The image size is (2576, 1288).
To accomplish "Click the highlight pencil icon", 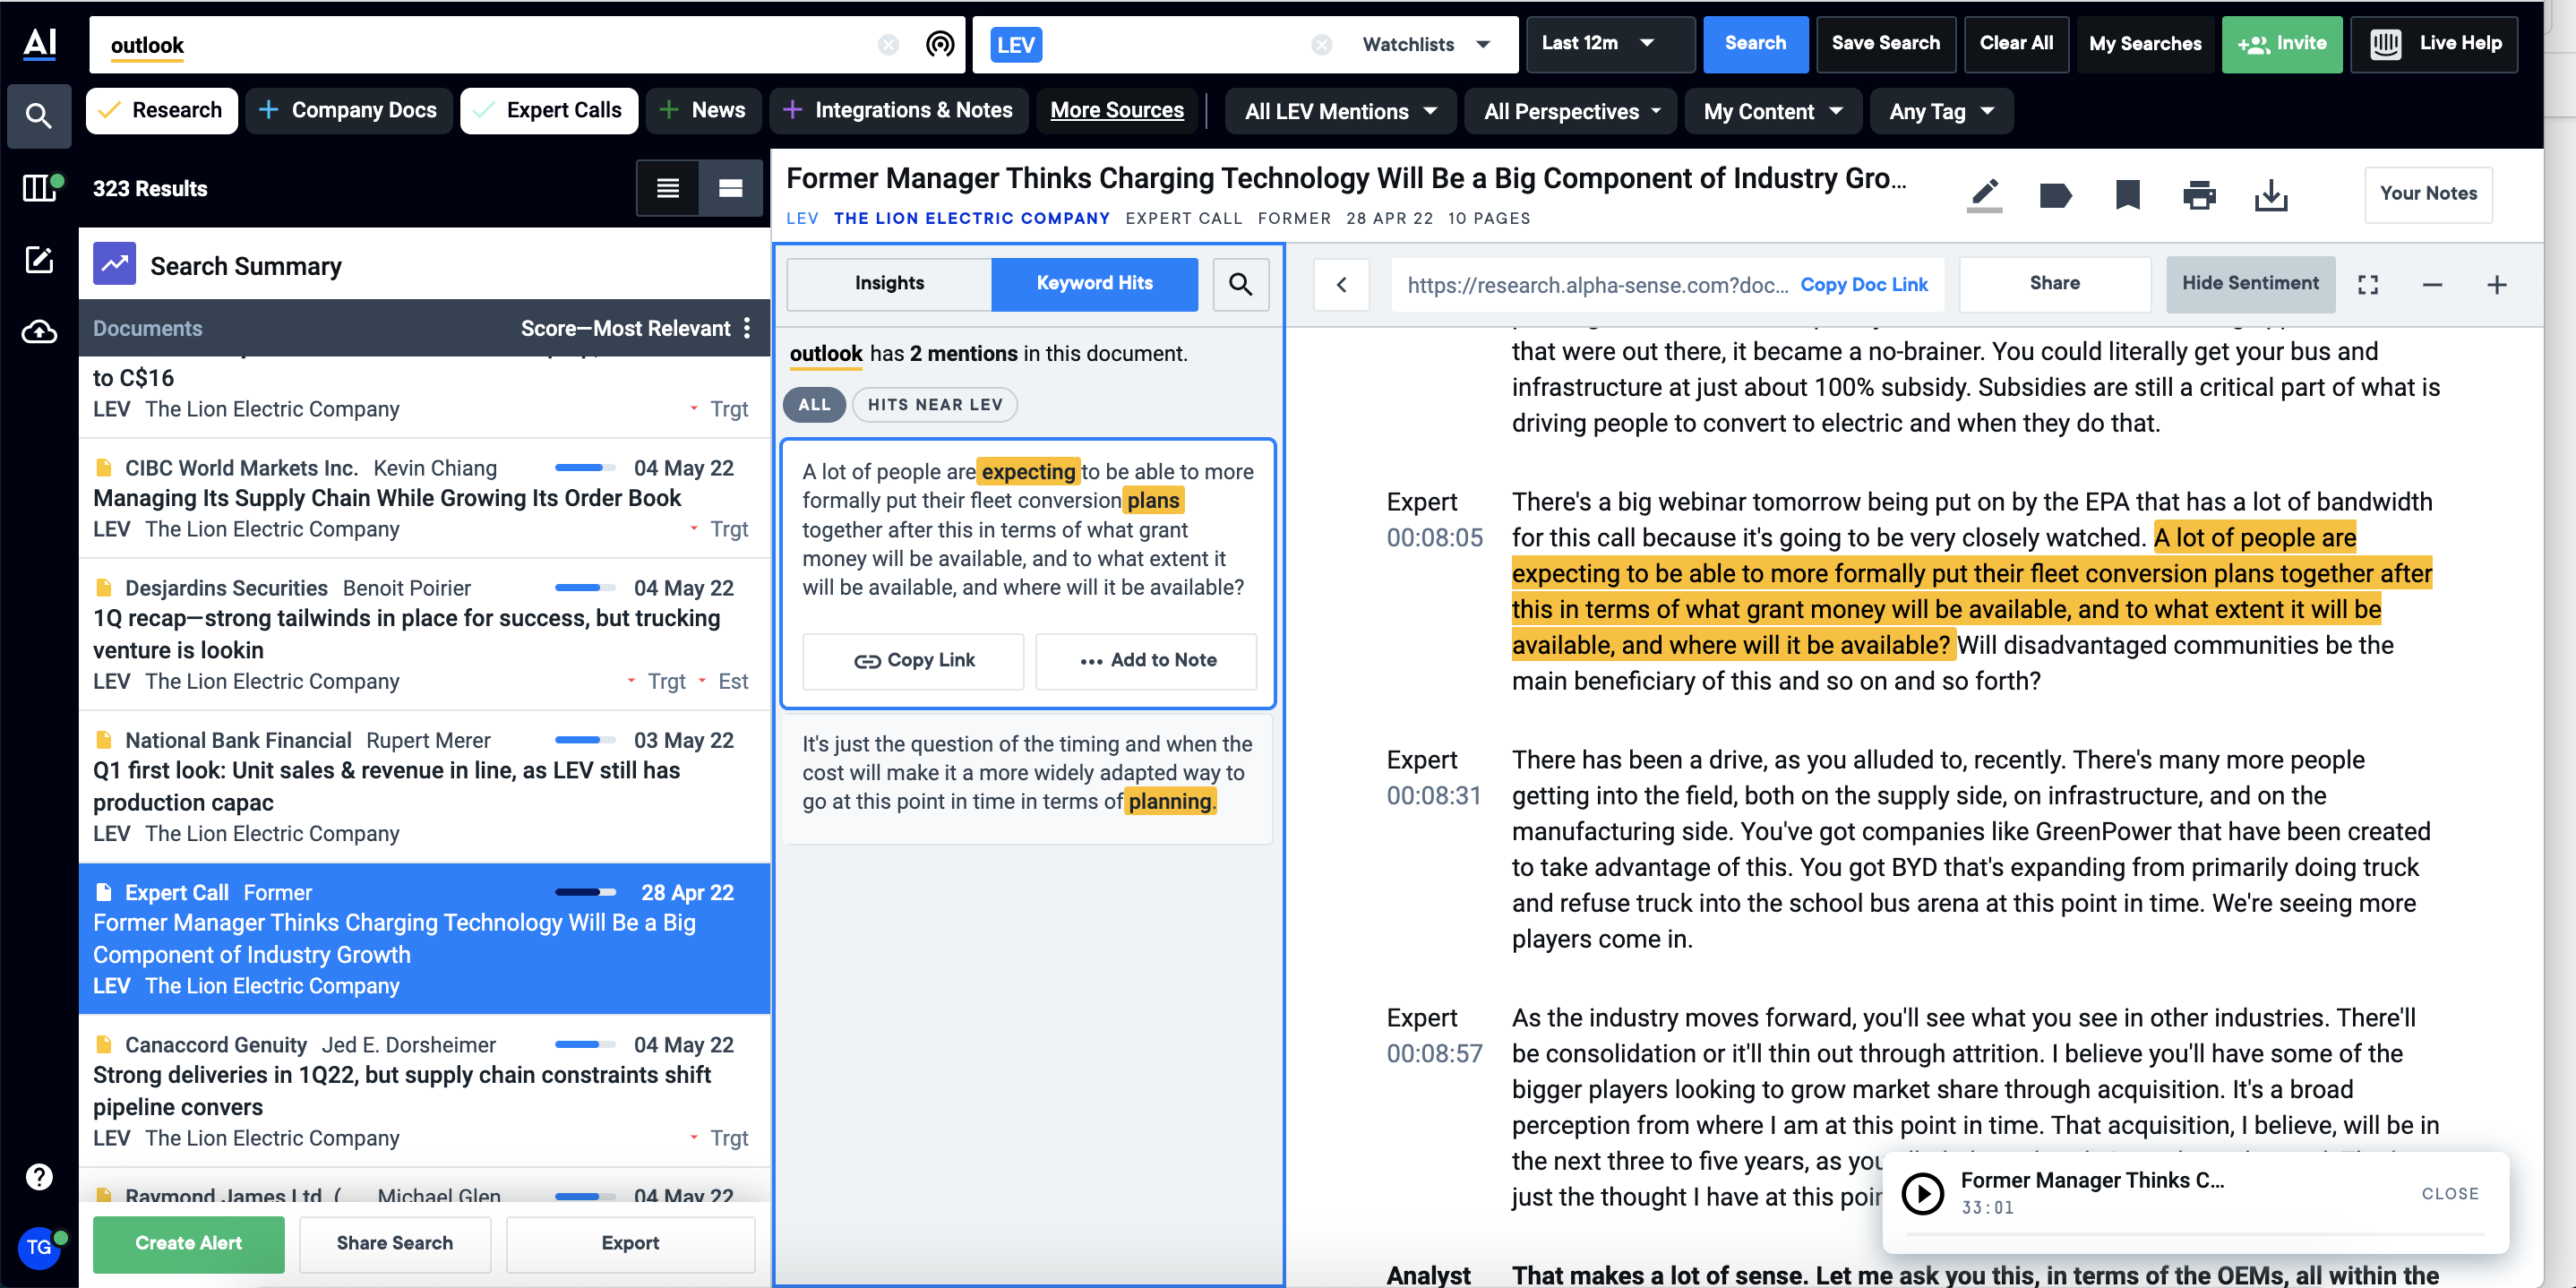I will pyautogui.click(x=1985, y=195).
